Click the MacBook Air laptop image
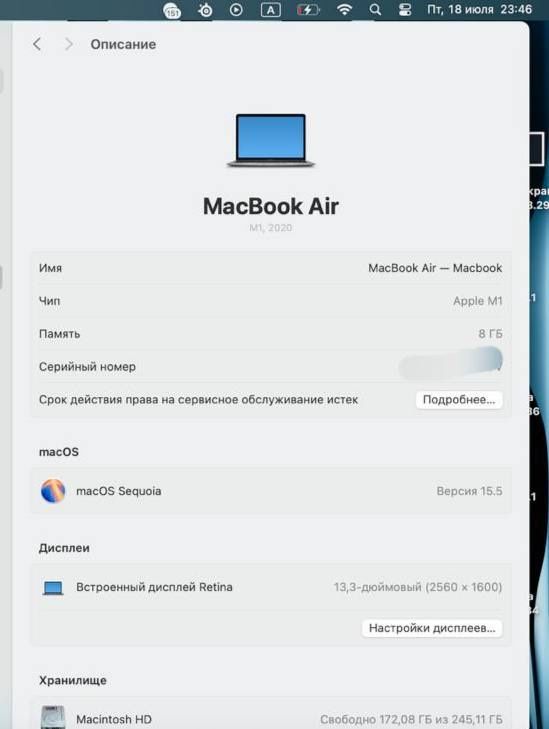The width and height of the screenshot is (549, 729). tap(271, 140)
